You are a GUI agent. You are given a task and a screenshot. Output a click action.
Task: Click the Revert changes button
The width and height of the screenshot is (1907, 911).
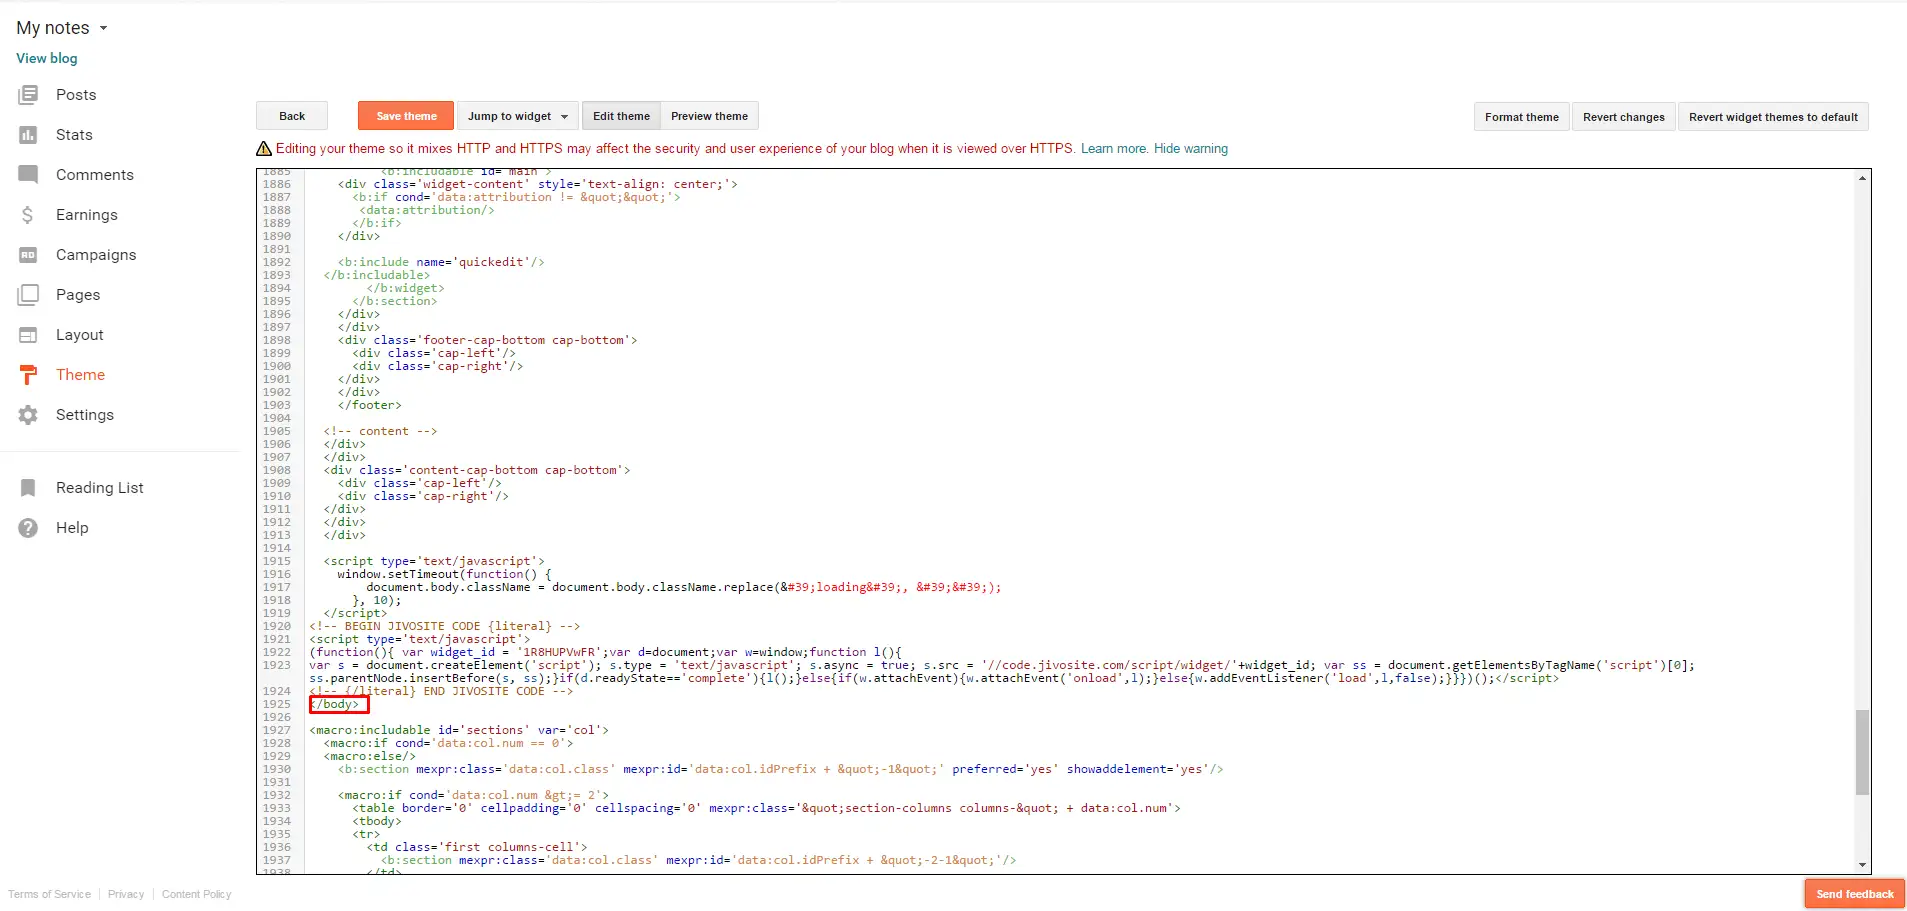click(x=1623, y=117)
